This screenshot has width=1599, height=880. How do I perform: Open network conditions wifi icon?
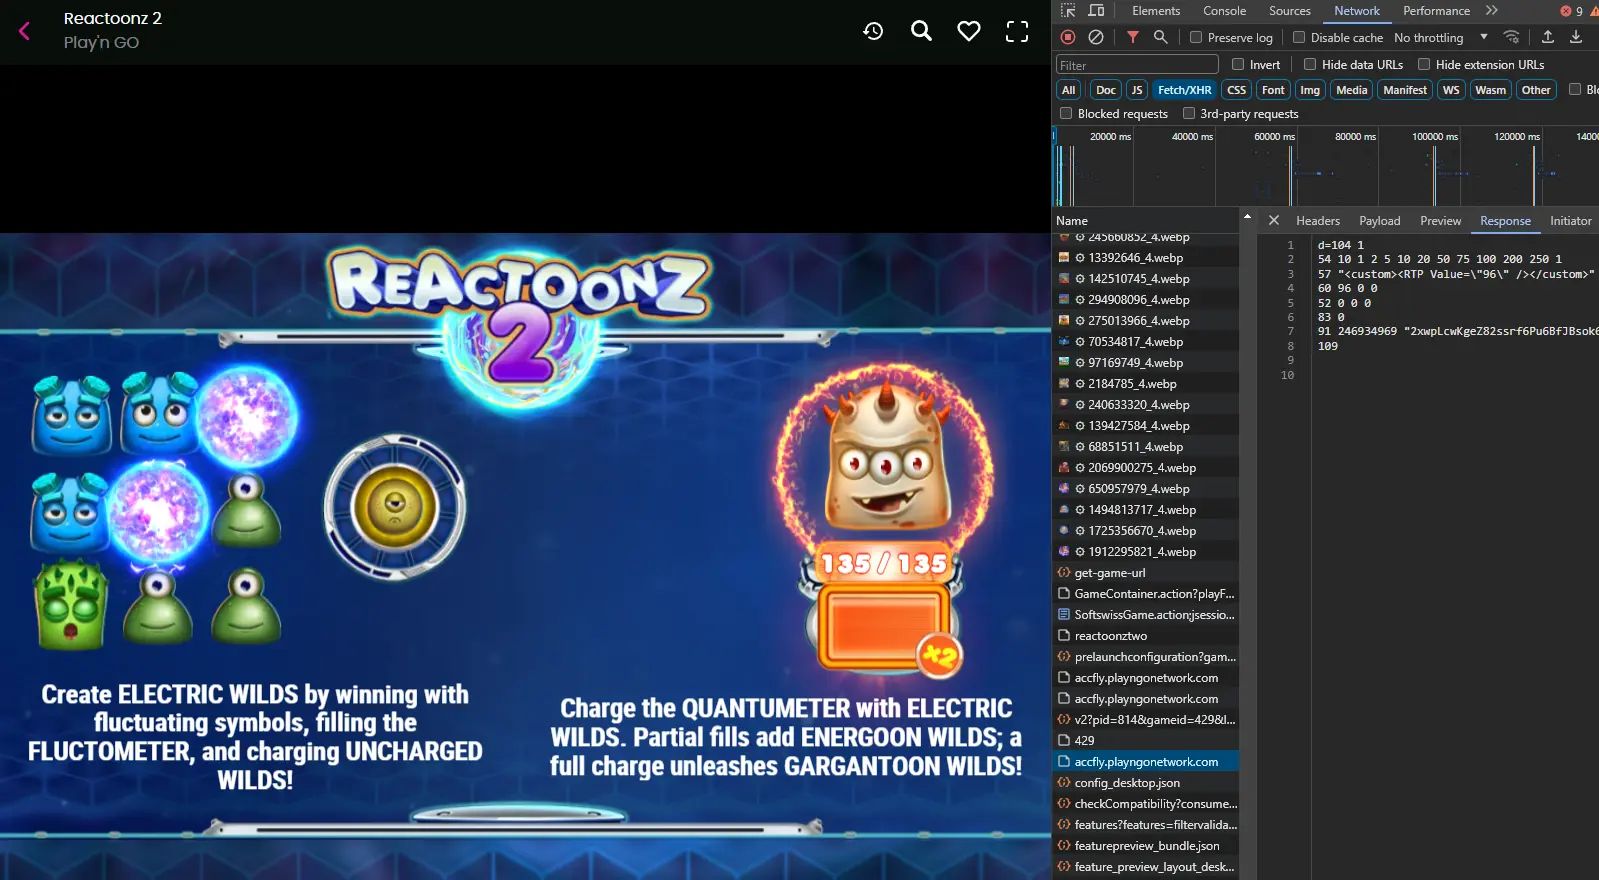pyautogui.click(x=1511, y=37)
